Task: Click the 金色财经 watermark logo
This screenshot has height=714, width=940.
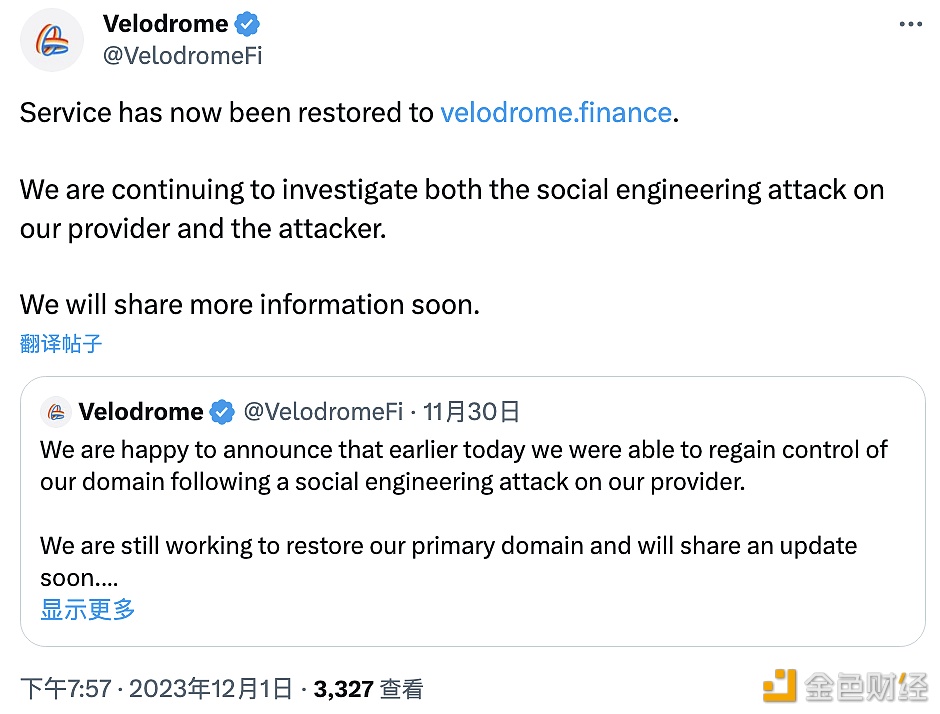Action: [844, 686]
